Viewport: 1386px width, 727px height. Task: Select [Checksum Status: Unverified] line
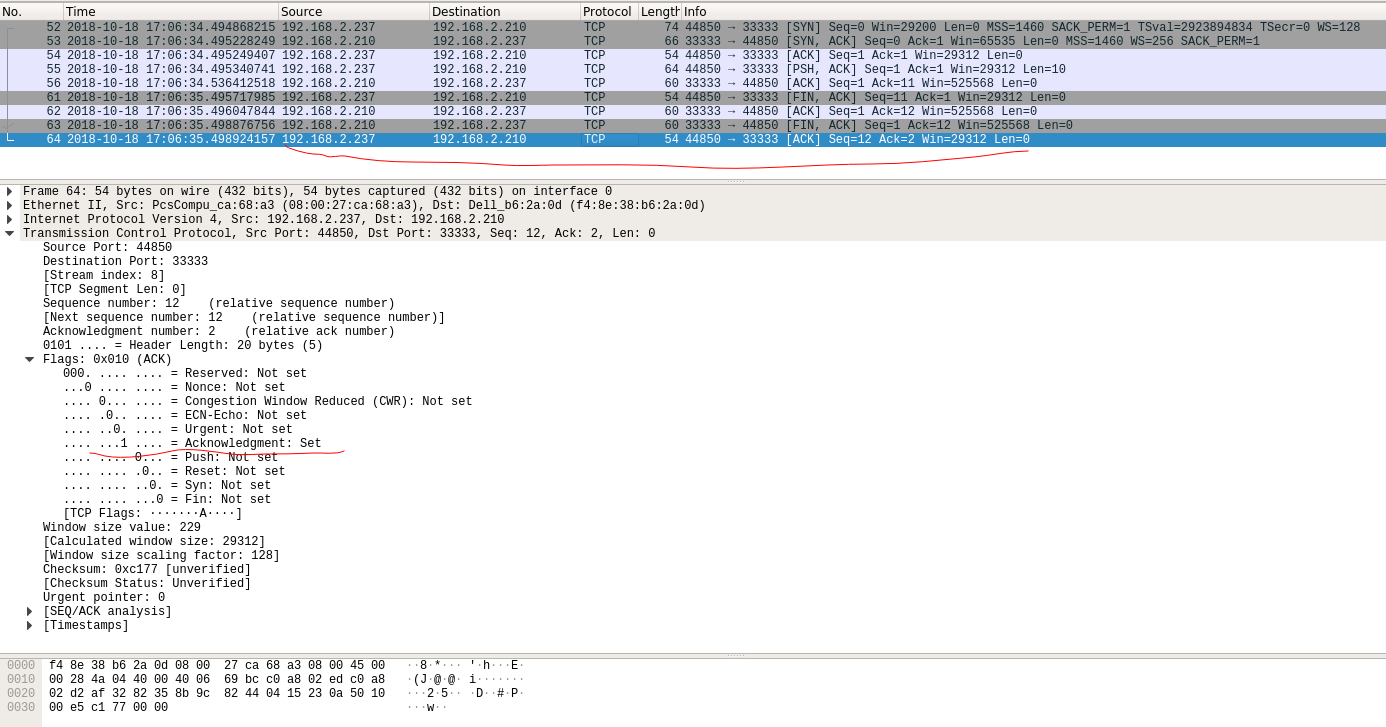tap(147, 584)
